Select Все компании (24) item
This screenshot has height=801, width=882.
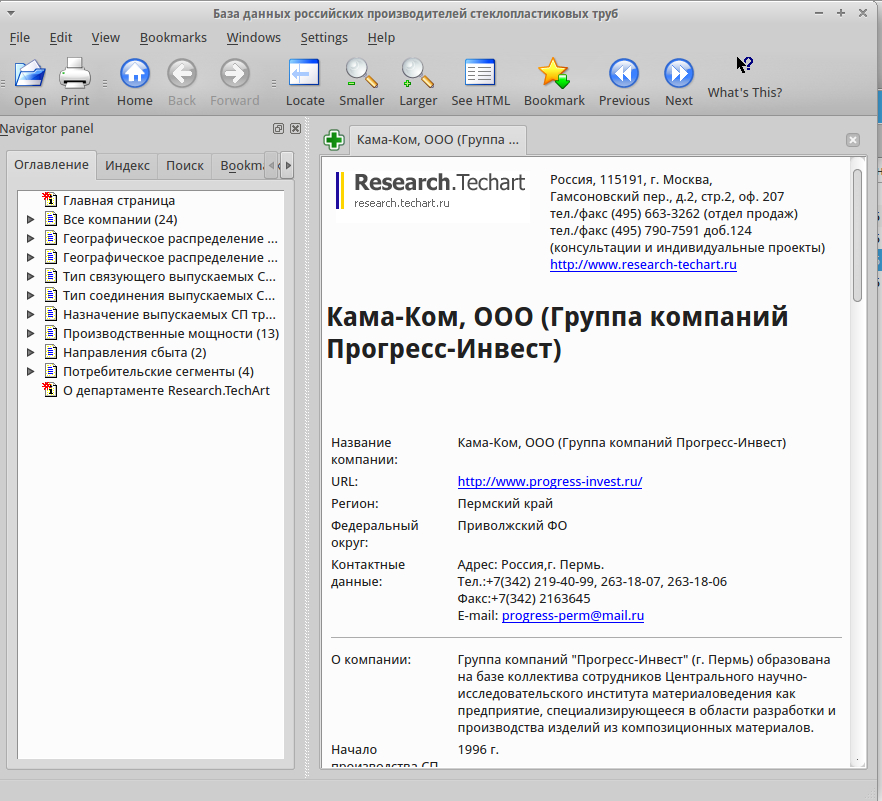[x=120, y=219]
